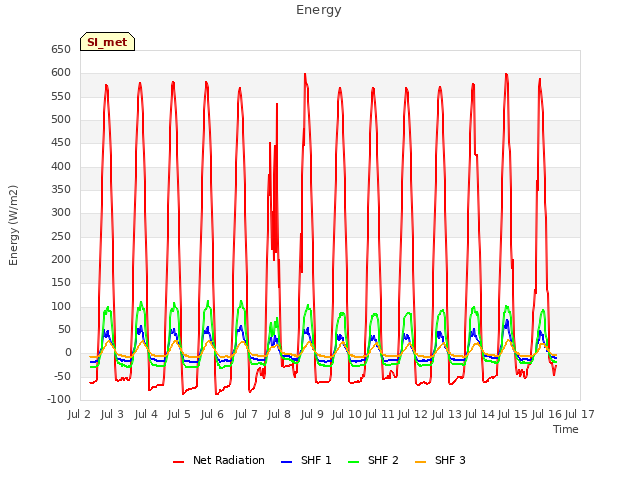This screenshot has width=640, height=480.
Task: Click the Jul 13 tick label
Action: 447,414
